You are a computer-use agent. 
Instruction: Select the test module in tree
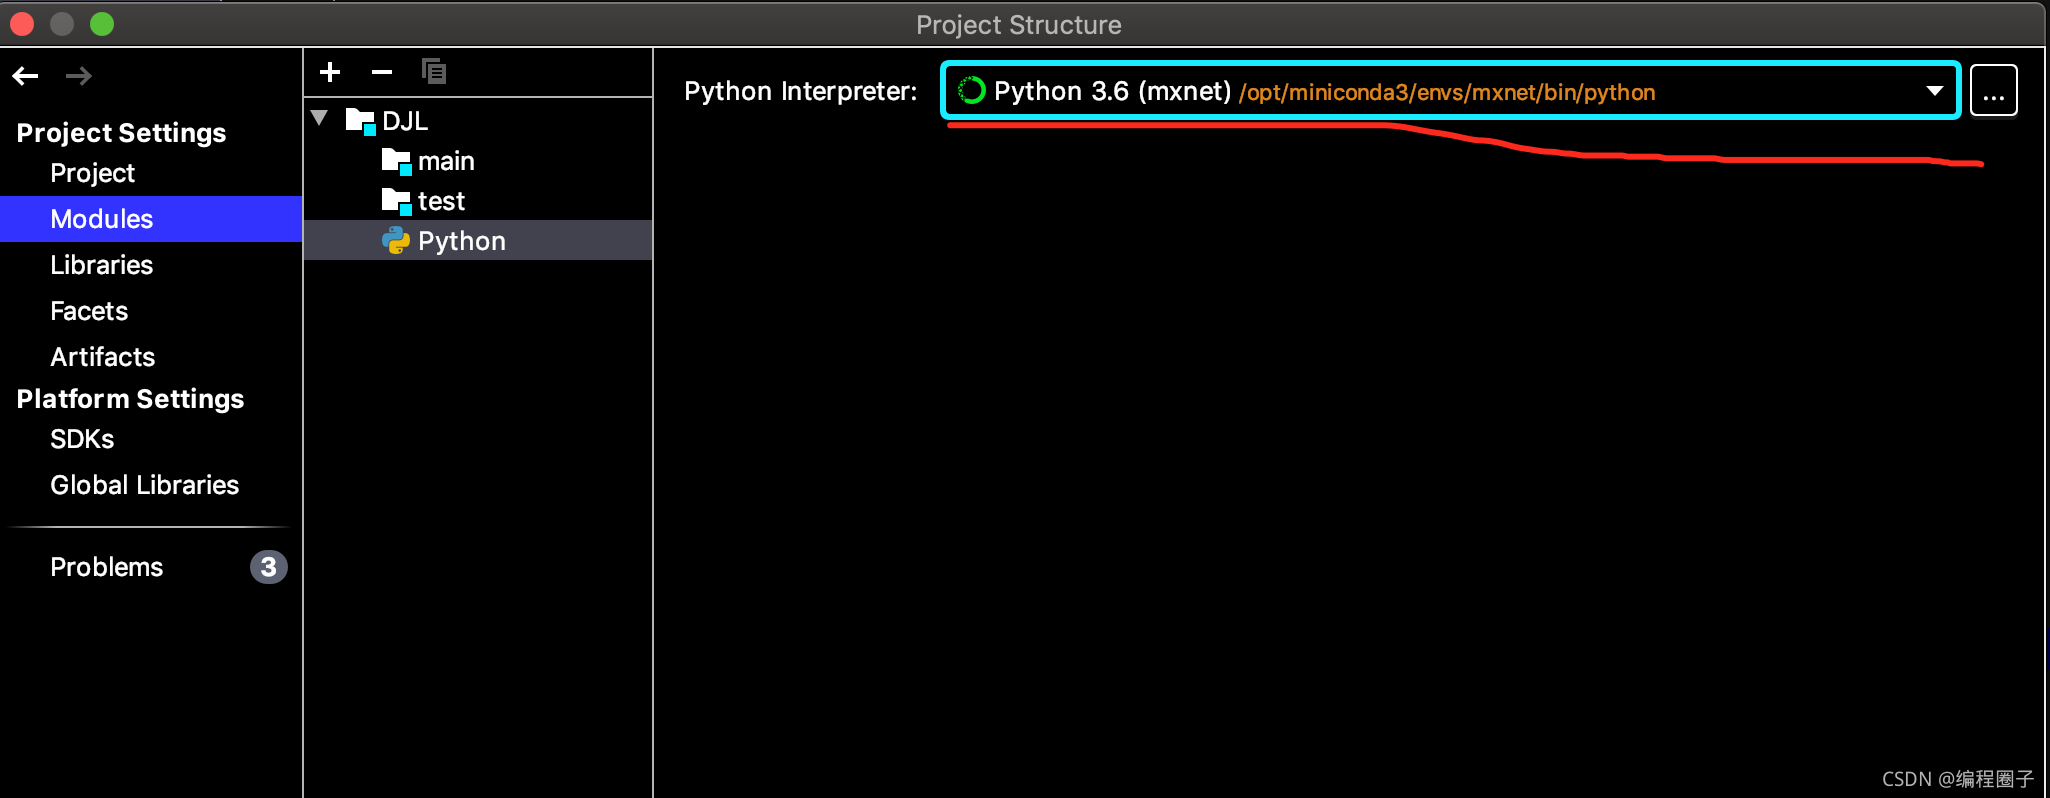coord(478,201)
